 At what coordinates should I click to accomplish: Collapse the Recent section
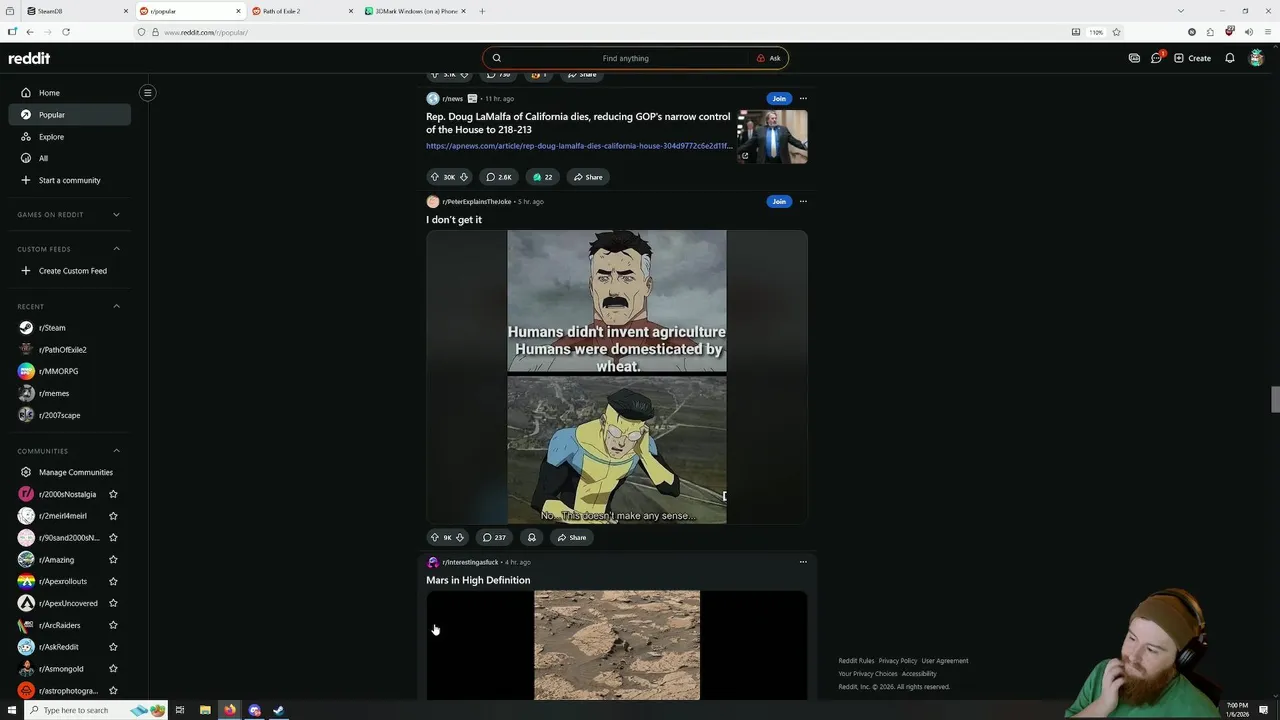pos(116,306)
